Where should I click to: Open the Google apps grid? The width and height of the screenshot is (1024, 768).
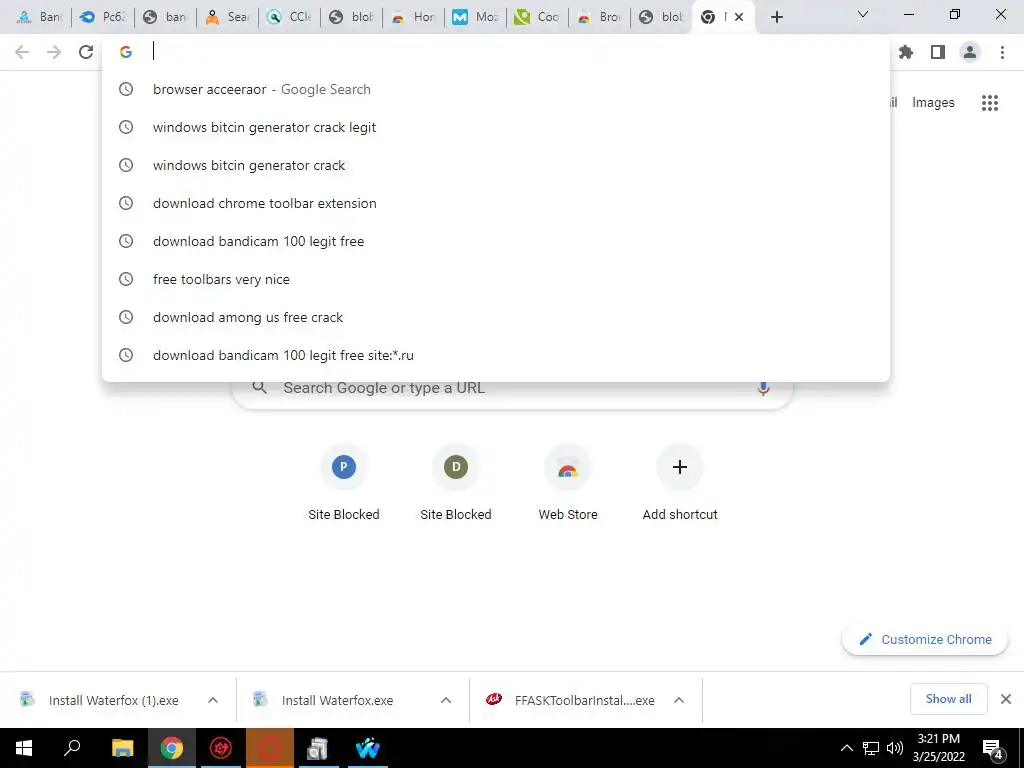989,103
